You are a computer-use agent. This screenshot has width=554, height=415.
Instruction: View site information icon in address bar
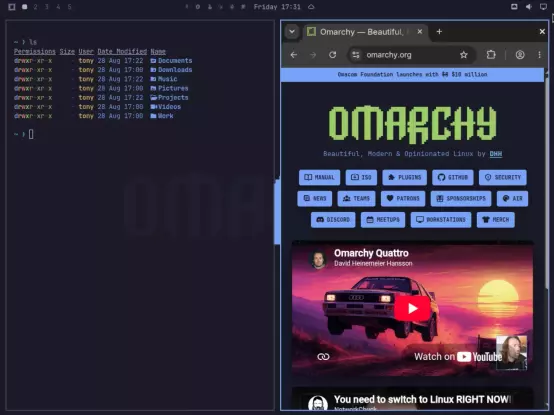[x=356, y=55]
